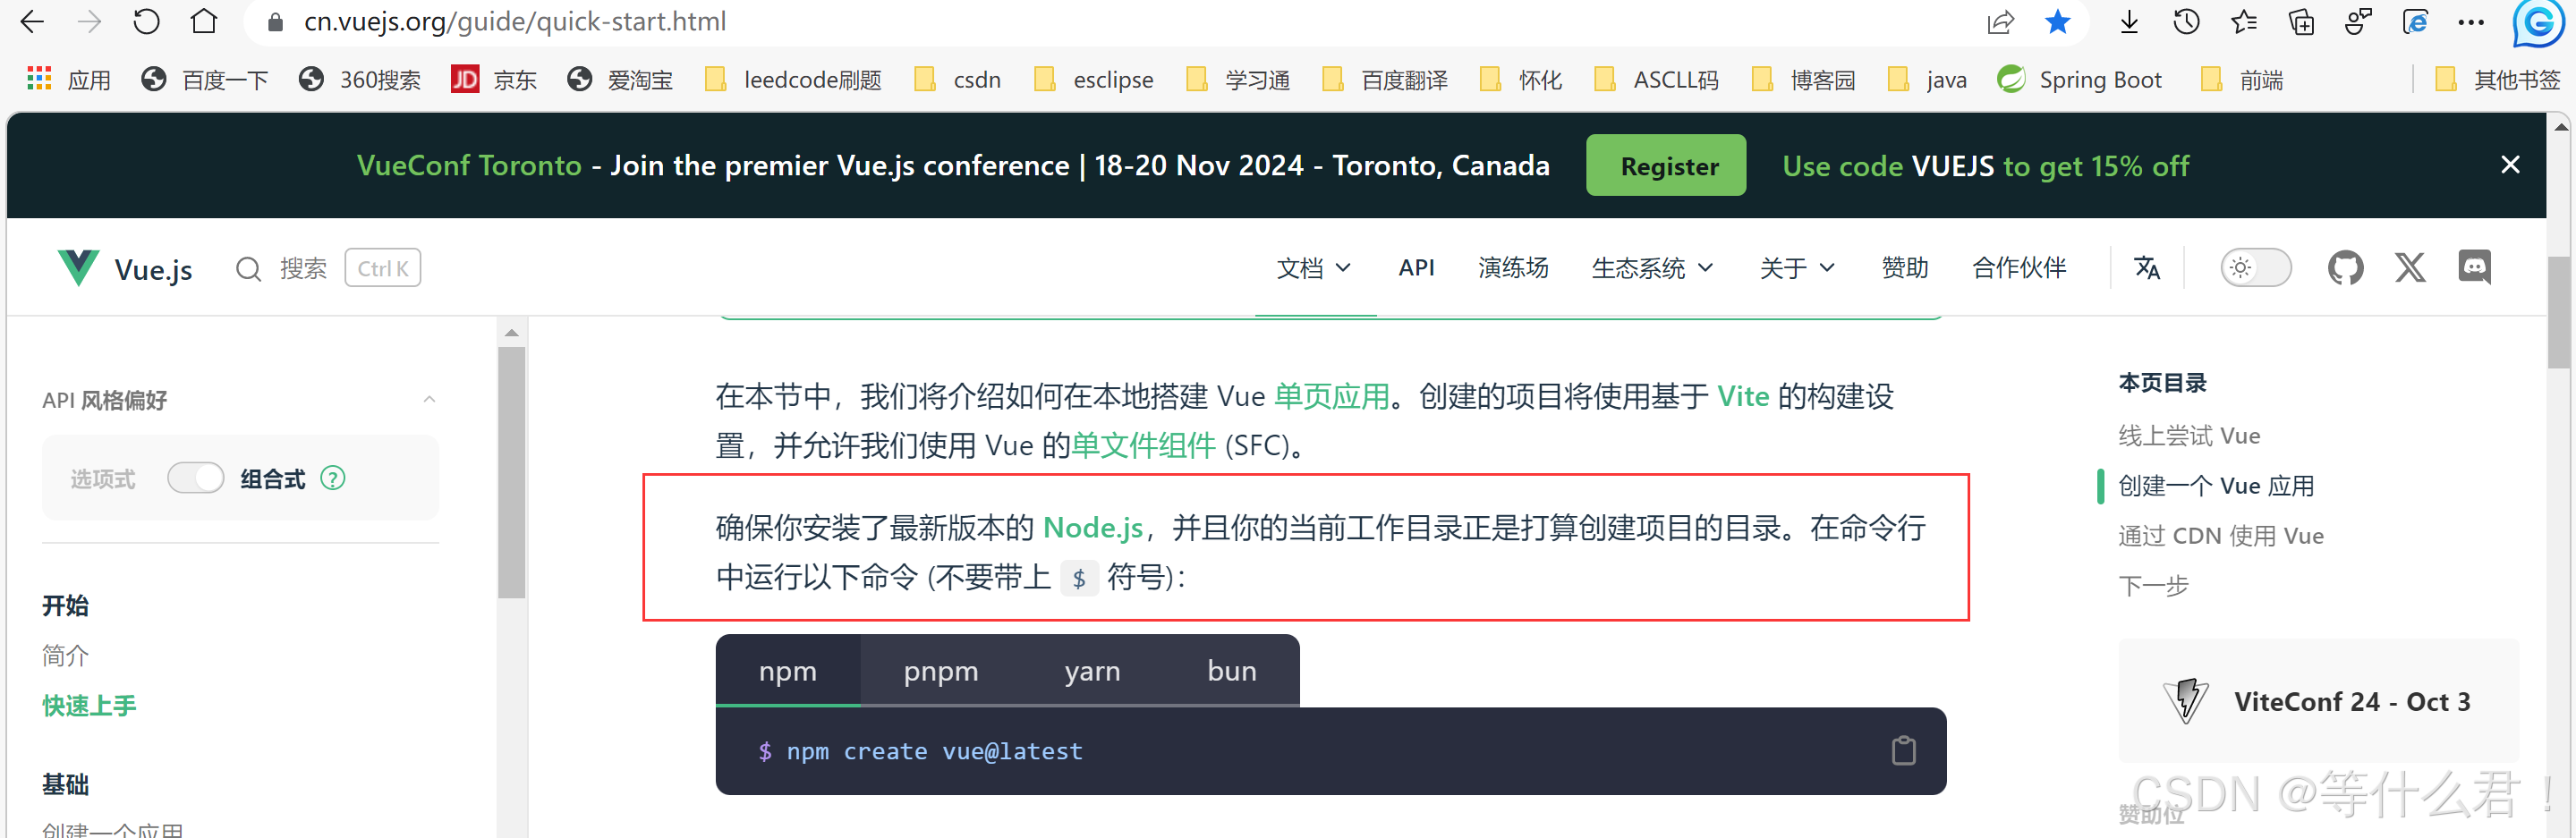The image size is (2576, 838).
Task: Open the X (Twitter) icon
Action: click(2410, 268)
